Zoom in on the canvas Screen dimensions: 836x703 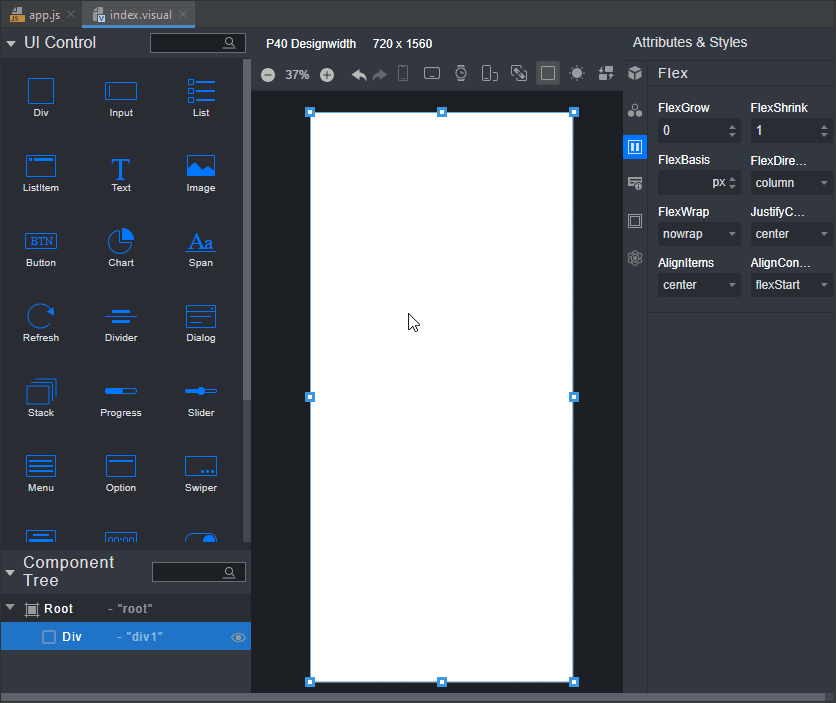pos(327,75)
